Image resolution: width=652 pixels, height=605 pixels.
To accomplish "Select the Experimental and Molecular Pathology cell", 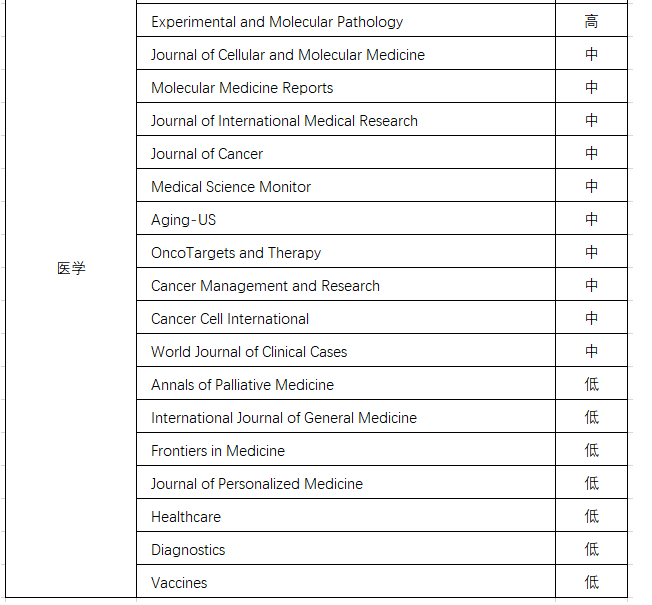I will 346,20.
